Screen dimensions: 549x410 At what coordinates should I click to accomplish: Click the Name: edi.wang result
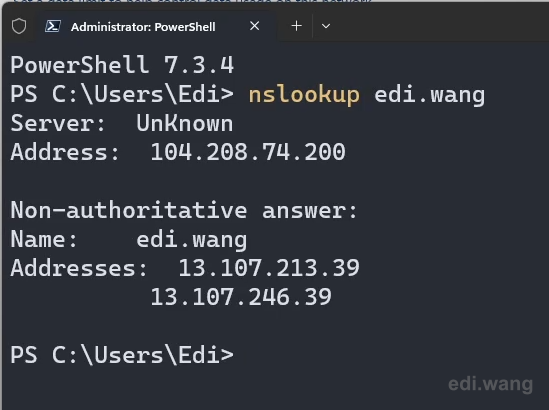[128, 241]
